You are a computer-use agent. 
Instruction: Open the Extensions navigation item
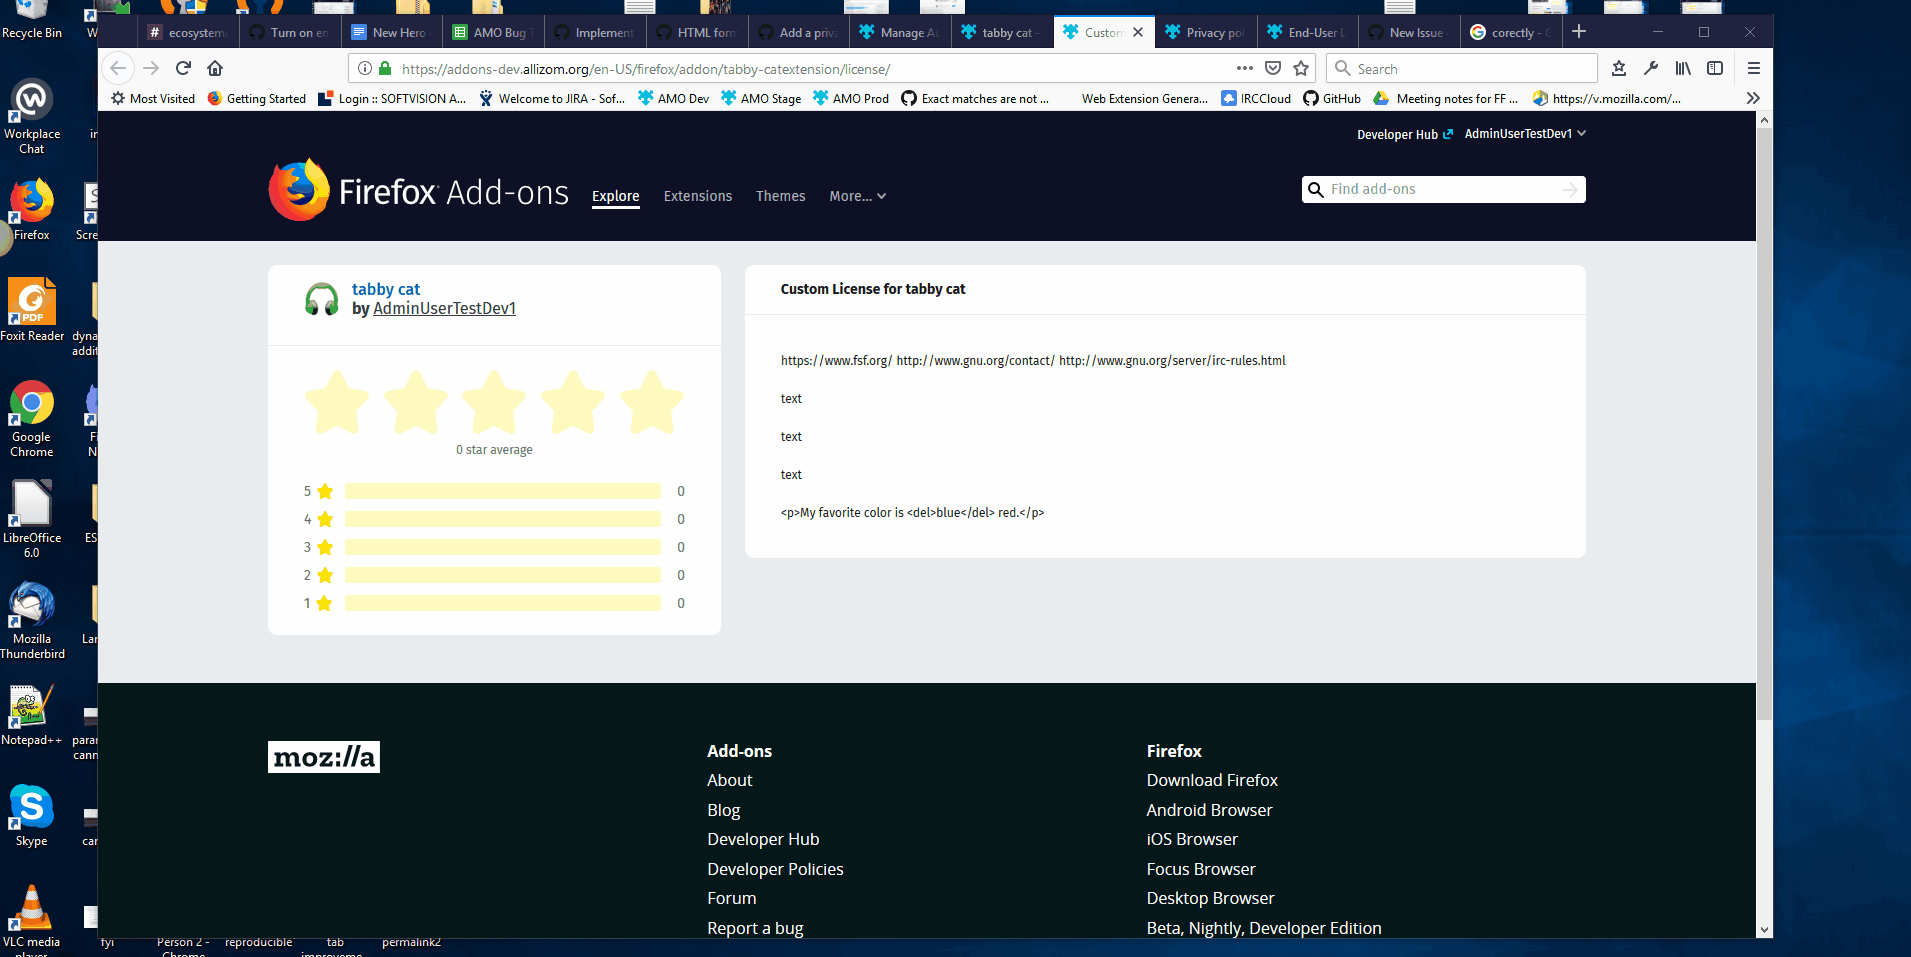click(698, 196)
